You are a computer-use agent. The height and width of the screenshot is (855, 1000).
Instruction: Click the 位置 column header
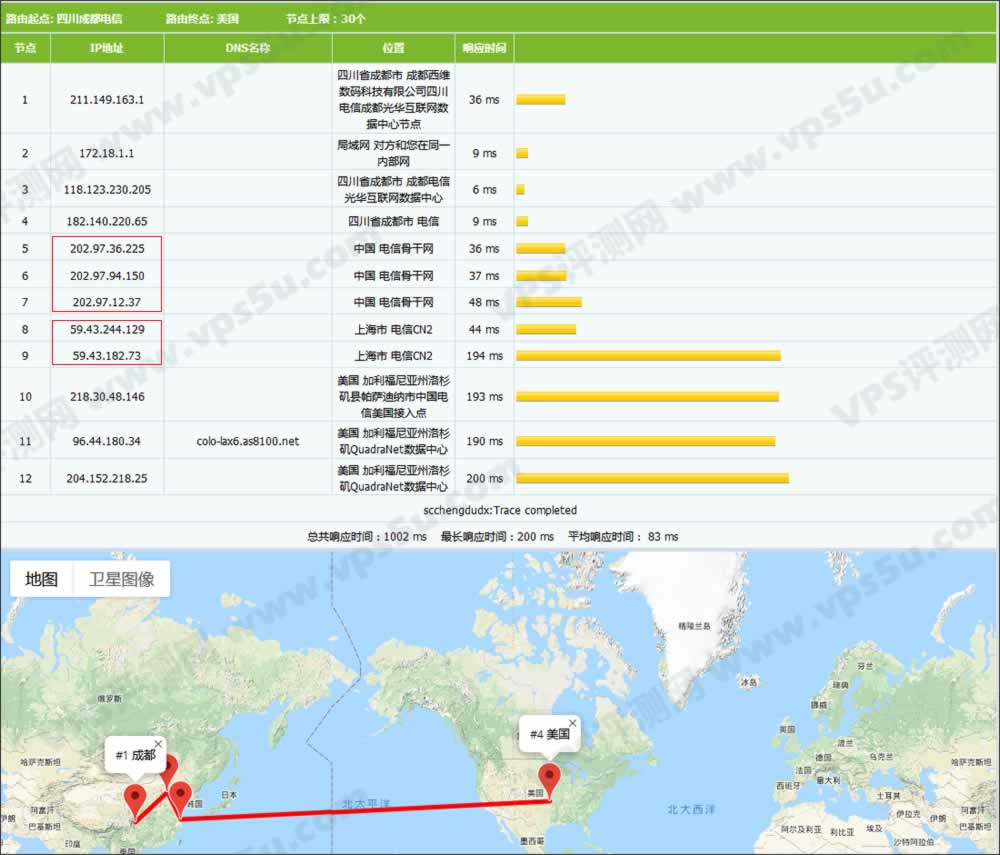[393, 48]
